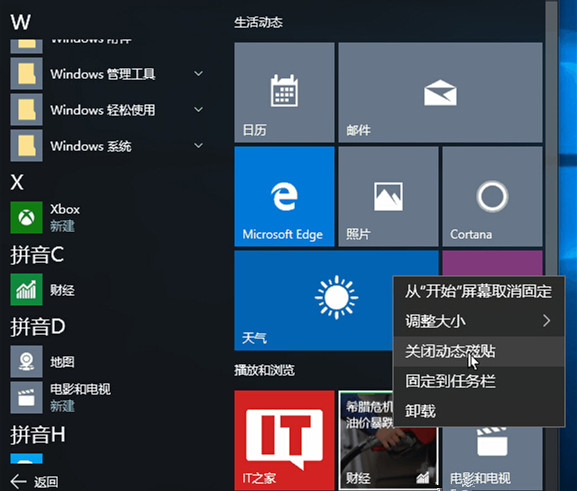Screen dimensions: 577x491
Task: Open the Calendar (日历) tile
Action: tap(284, 92)
